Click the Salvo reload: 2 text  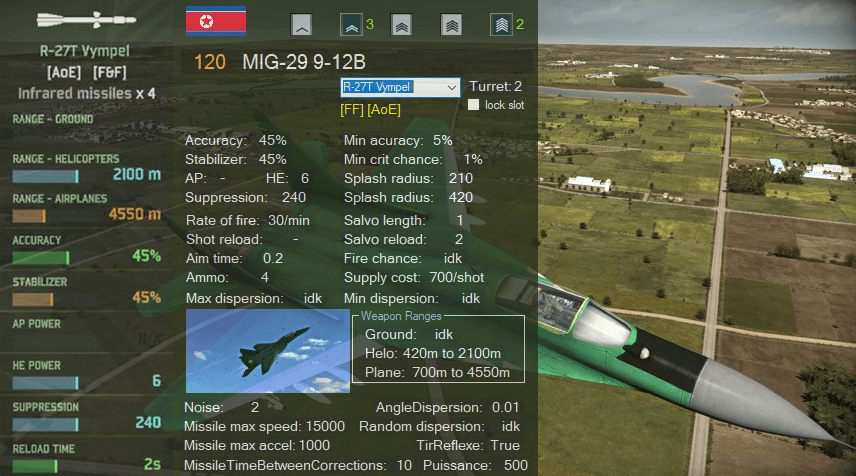(403, 240)
